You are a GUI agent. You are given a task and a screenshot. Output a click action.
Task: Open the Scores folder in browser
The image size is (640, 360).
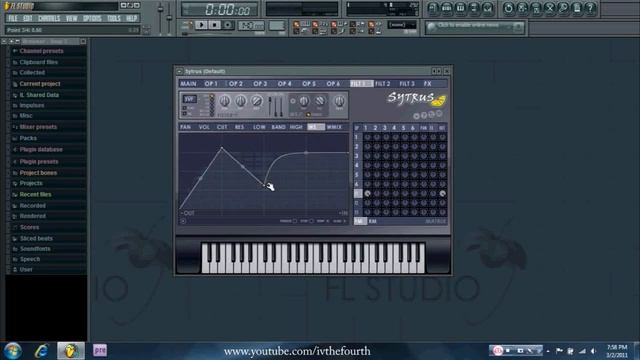pos(29,227)
